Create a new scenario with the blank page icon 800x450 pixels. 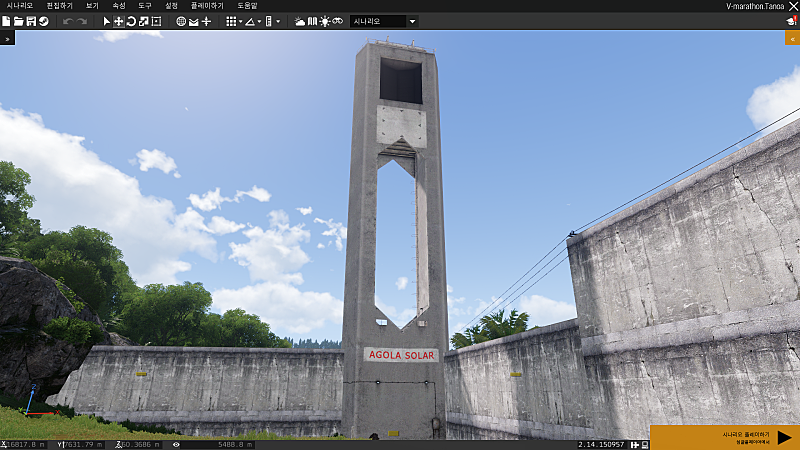tap(6, 21)
